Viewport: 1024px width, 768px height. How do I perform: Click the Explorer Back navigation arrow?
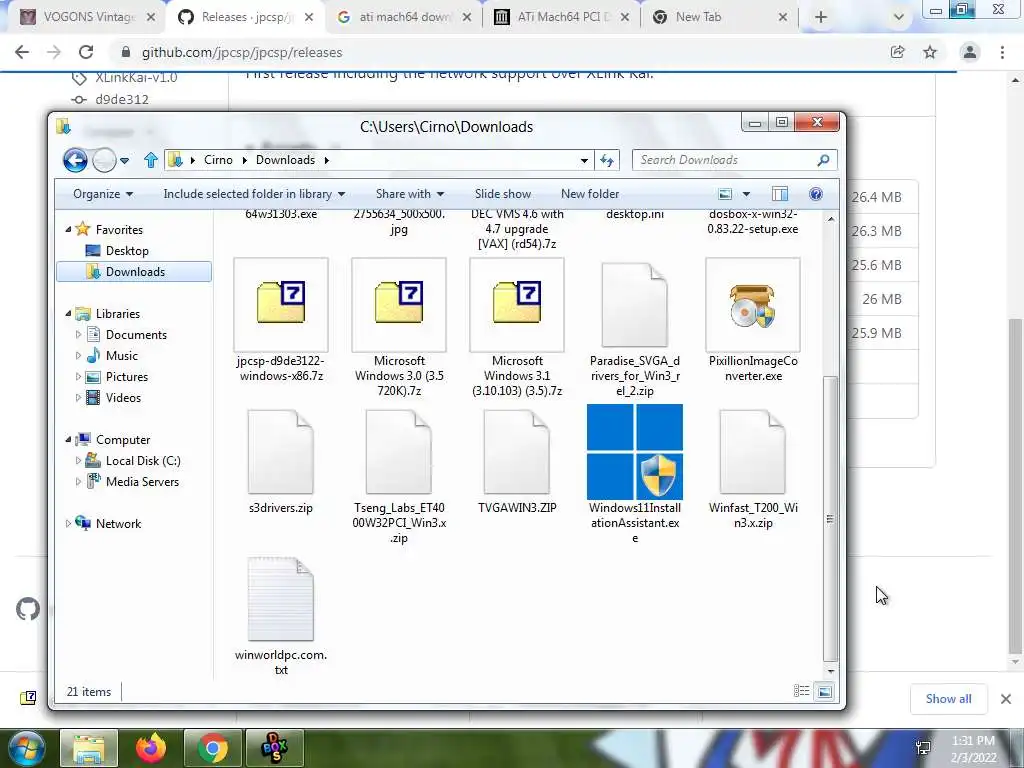[75, 160]
